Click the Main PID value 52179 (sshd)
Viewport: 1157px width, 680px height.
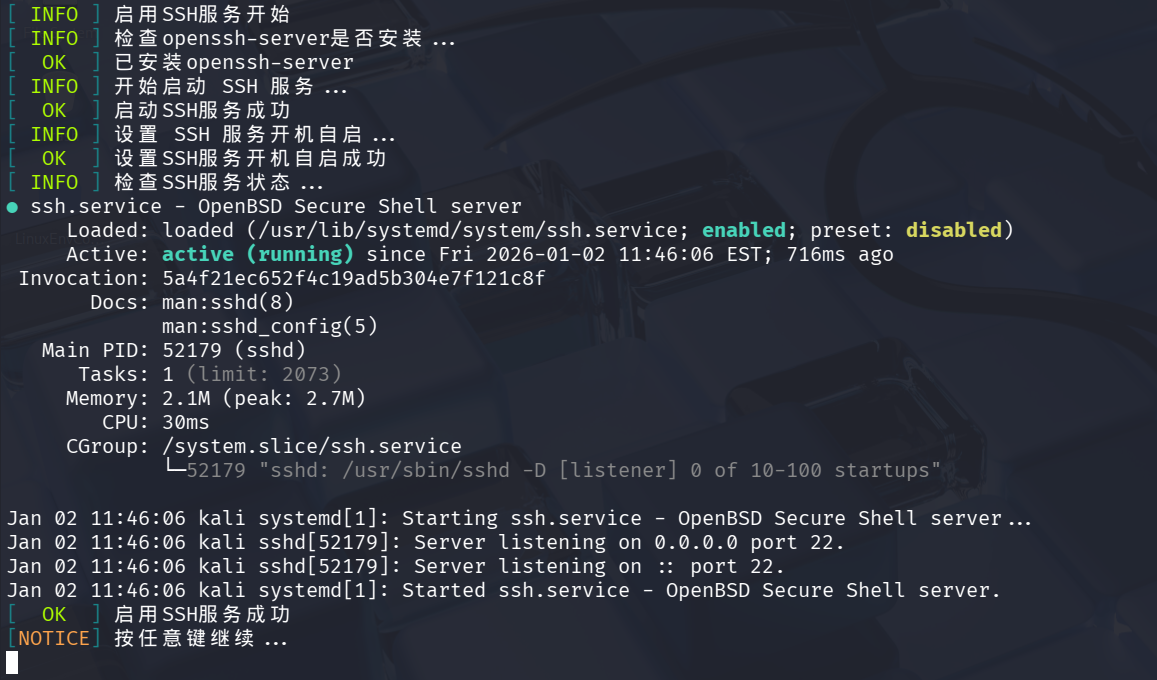(234, 350)
